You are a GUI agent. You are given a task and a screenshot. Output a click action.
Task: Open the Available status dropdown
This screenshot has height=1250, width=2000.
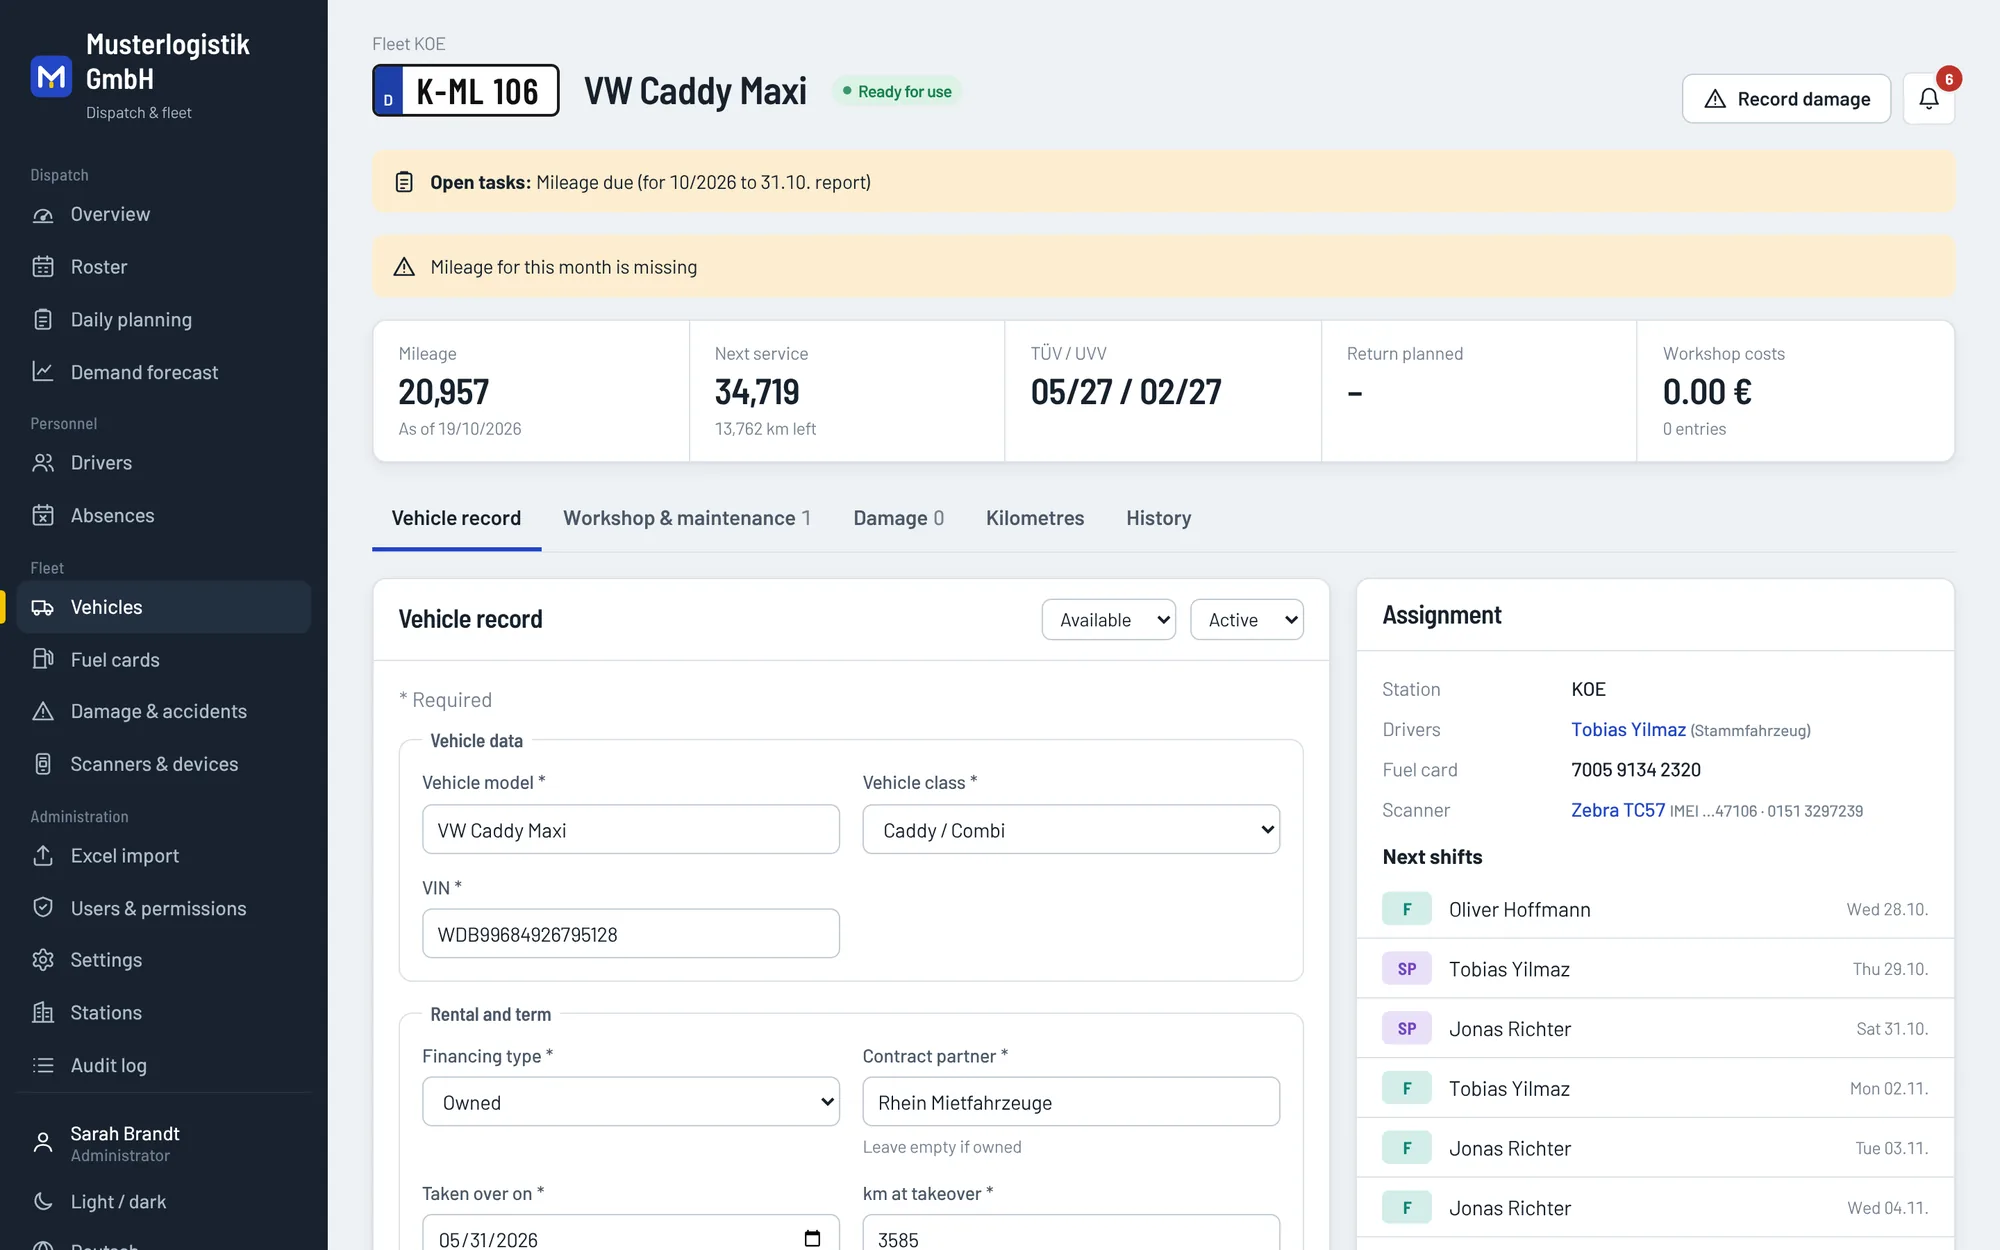click(x=1108, y=620)
